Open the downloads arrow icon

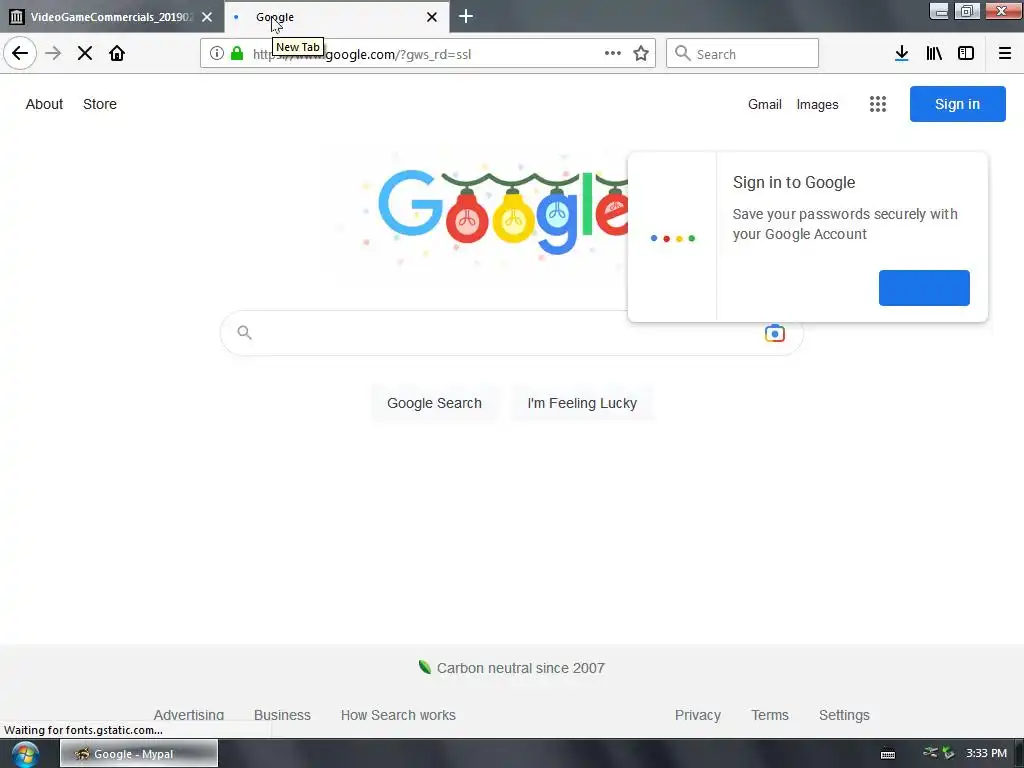pos(901,53)
